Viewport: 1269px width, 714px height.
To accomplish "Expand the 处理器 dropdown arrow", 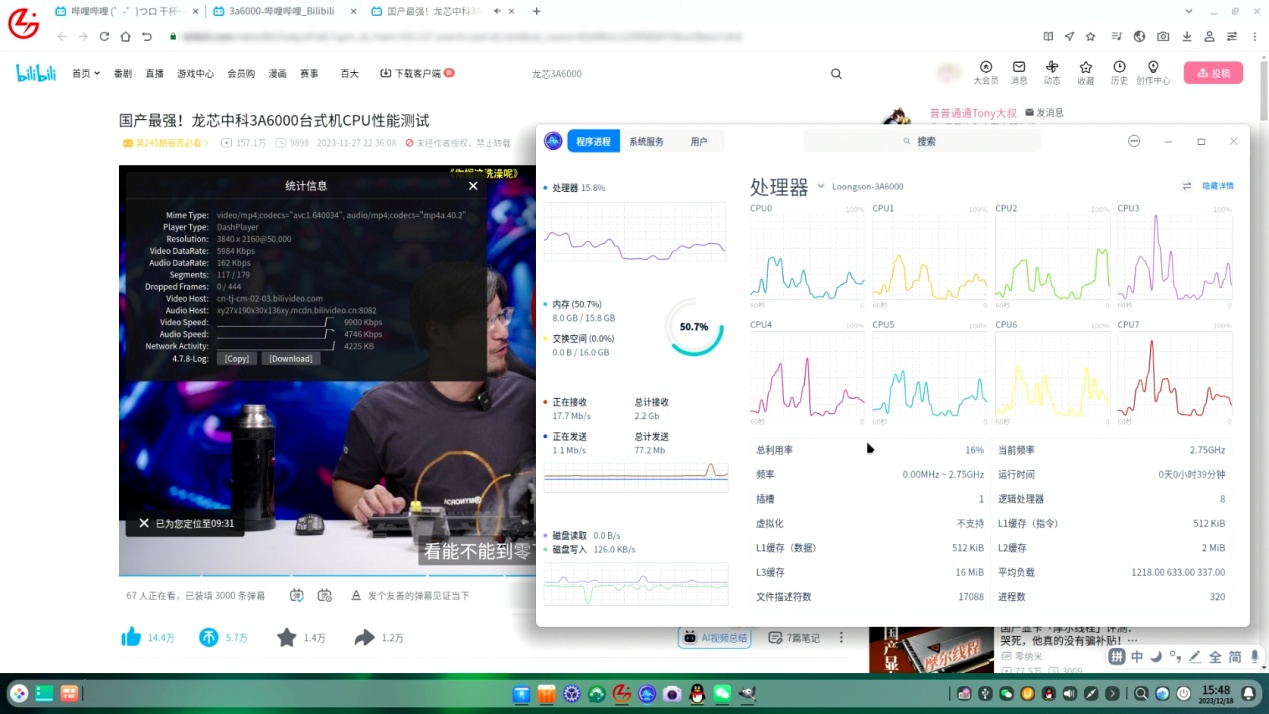I will (820, 186).
